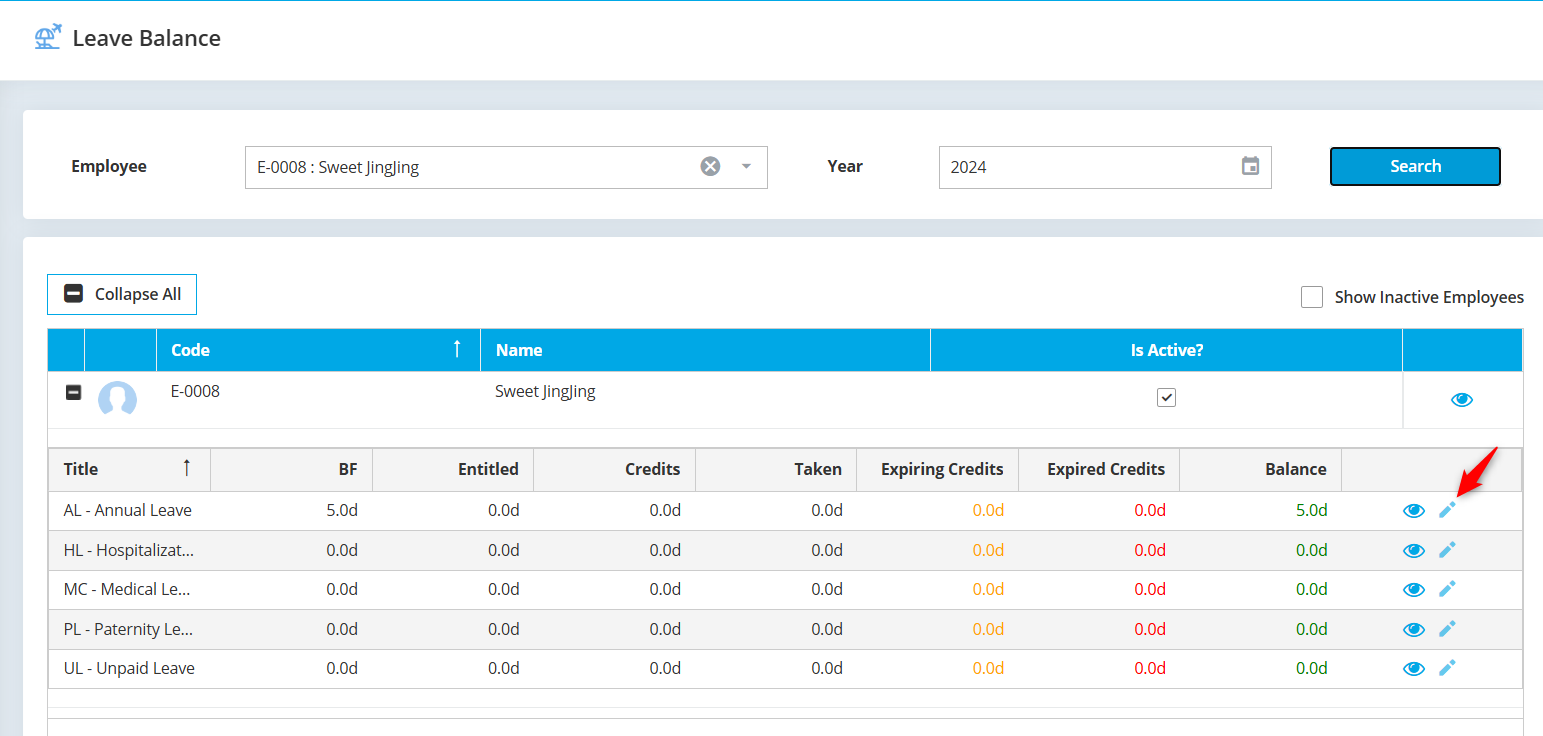View the Unpaid Leave eye icon
Viewport: 1543px width, 736px height.
click(x=1413, y=669)
